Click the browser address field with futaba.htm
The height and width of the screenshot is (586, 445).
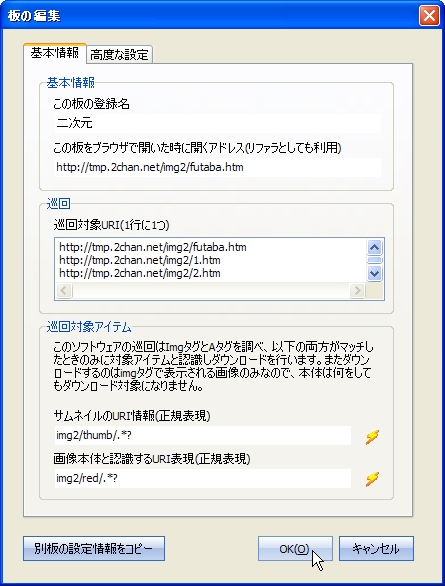pos(218,167)
